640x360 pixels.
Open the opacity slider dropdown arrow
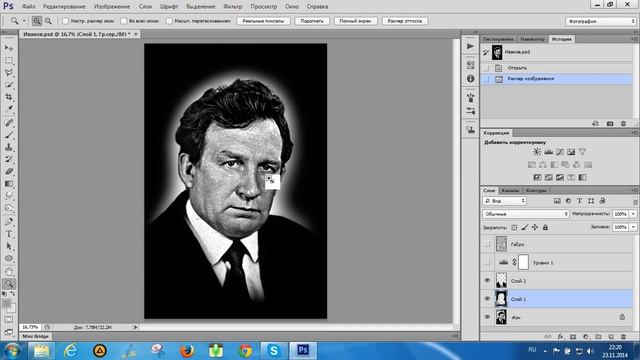click(633, 214)
